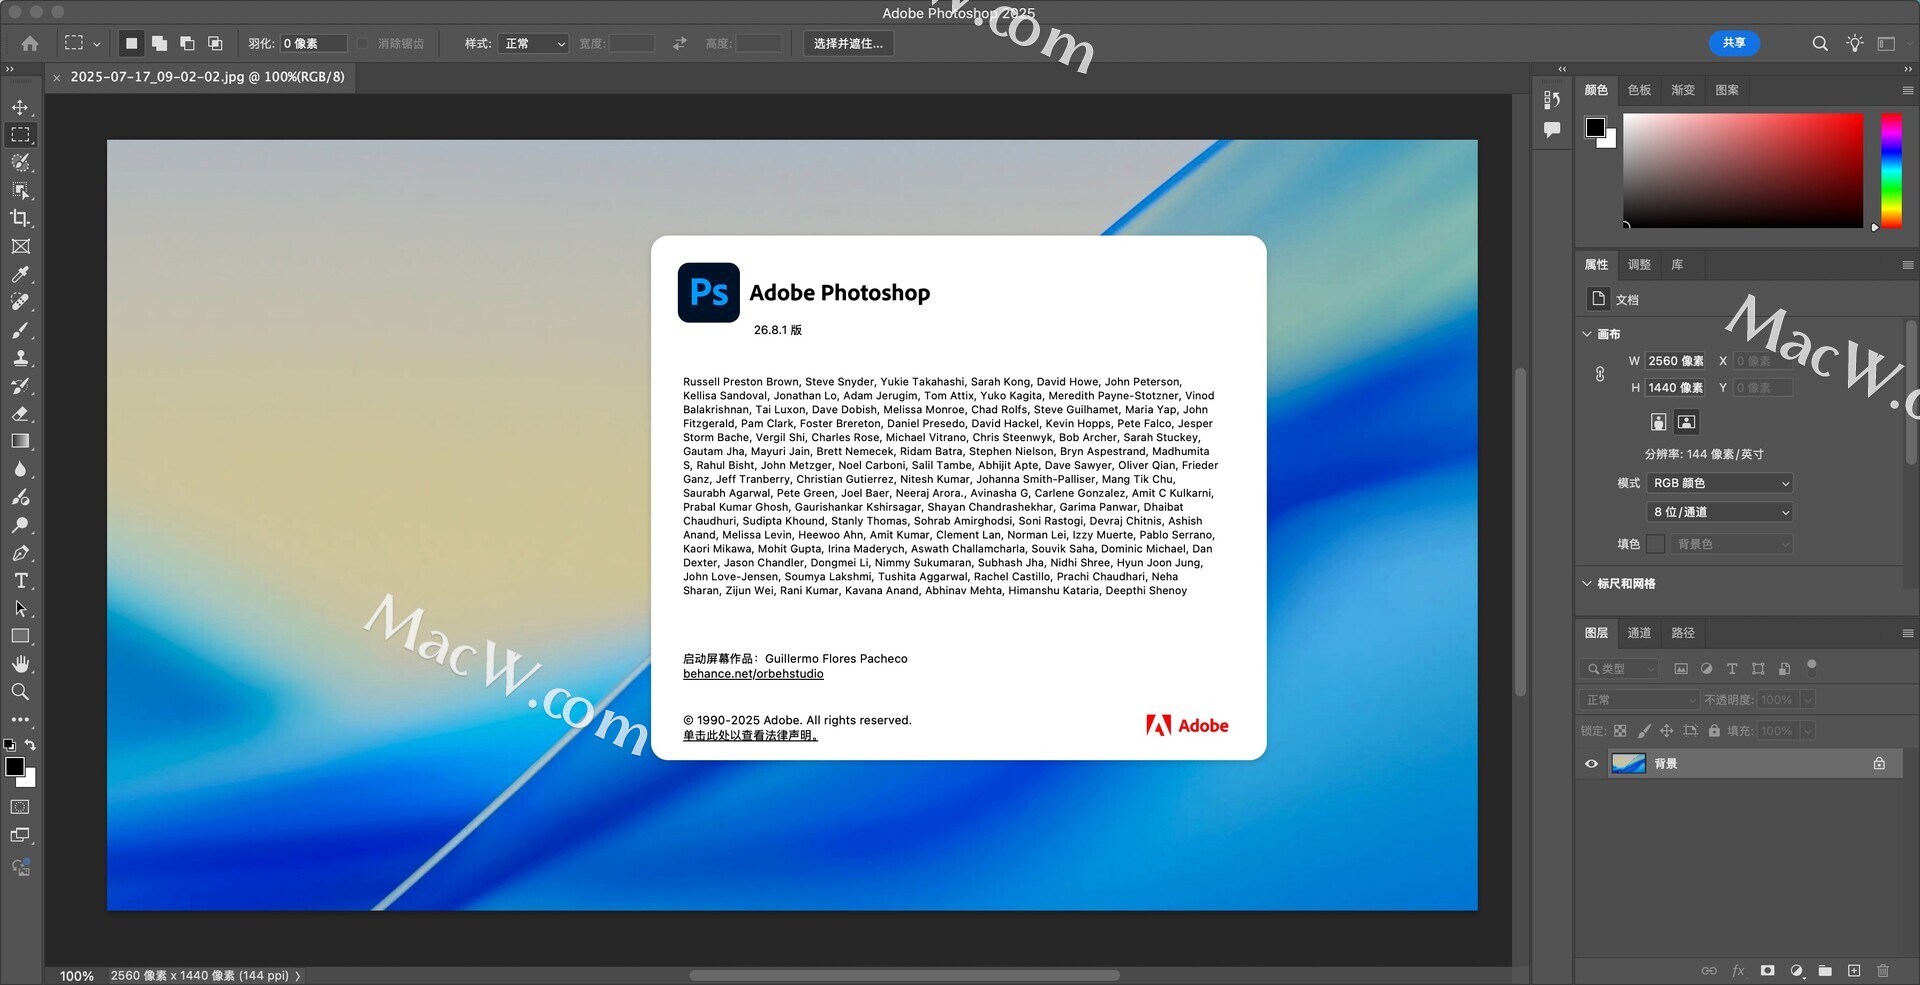Pick a color in the red color field
Screen dimensions: 1920x985
tap(1743, 170)
